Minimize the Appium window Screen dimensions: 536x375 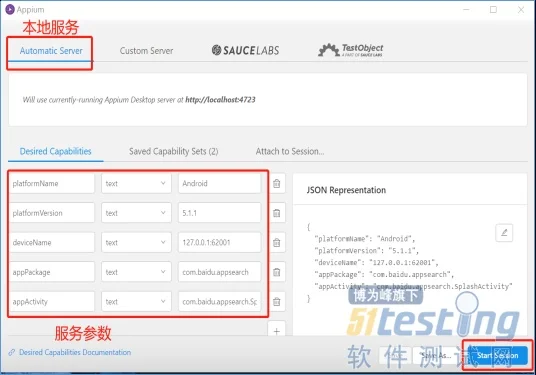466,10
